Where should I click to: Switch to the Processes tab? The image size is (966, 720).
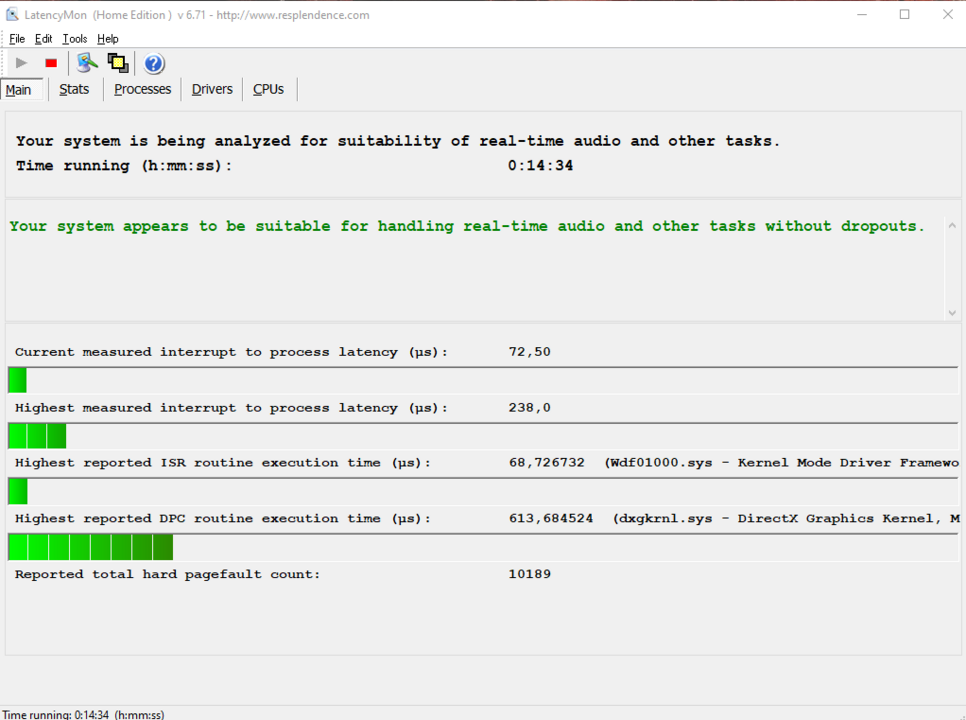click(142, 89)
